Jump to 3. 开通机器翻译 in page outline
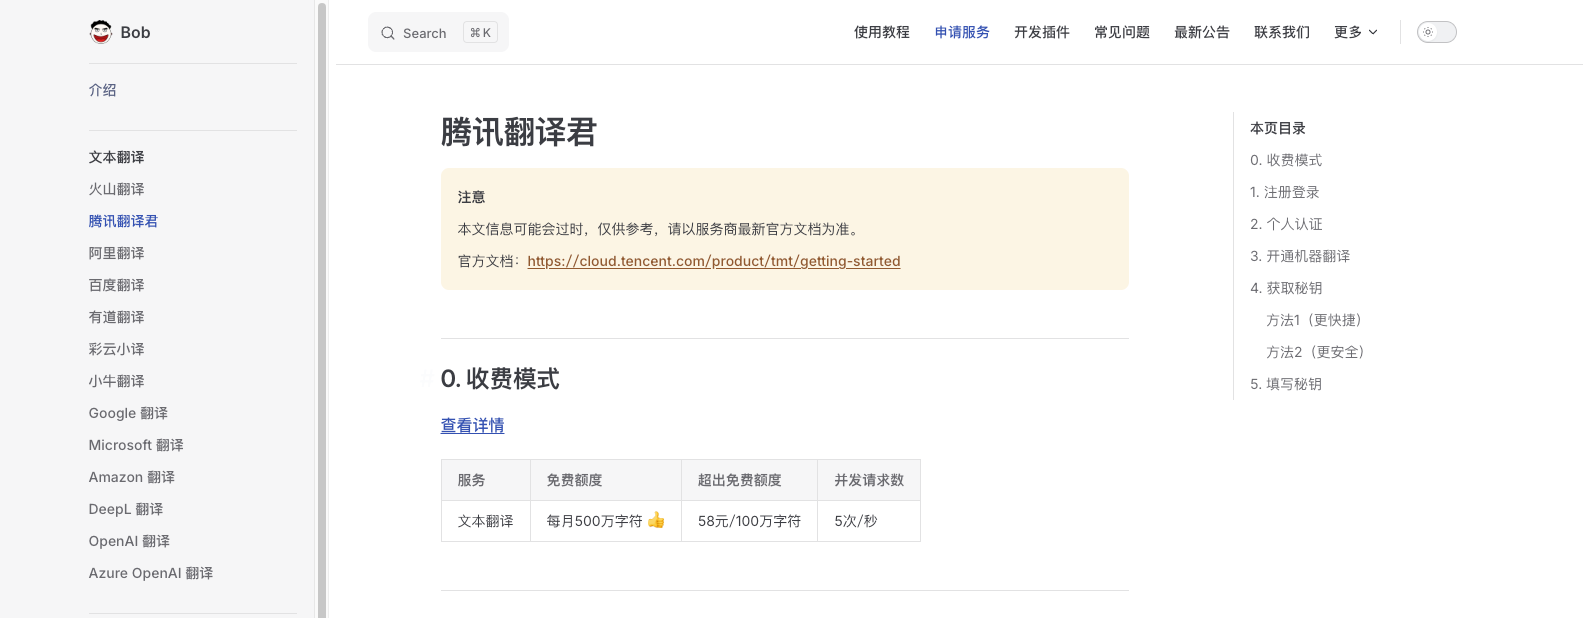This screenshot has width=1583, height=618. [1300, 256]
